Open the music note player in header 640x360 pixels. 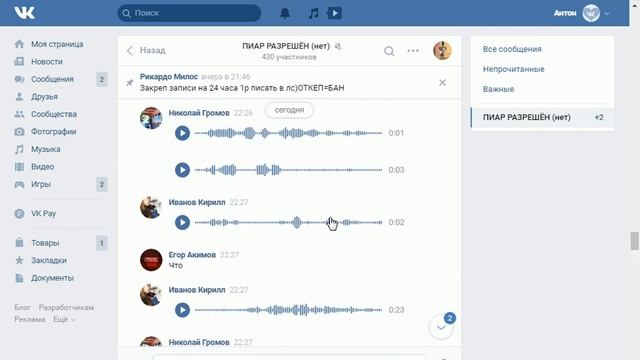[313, 13]
